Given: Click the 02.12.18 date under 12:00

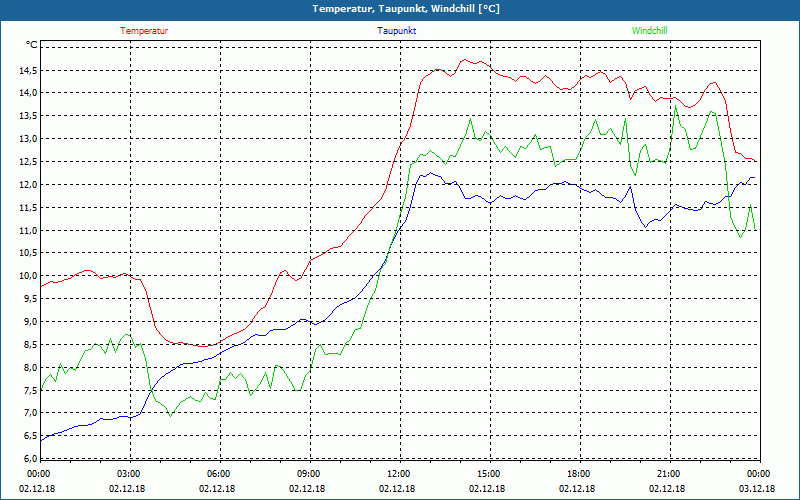Looking at the screenshot, I should click(x=397, y=488).
